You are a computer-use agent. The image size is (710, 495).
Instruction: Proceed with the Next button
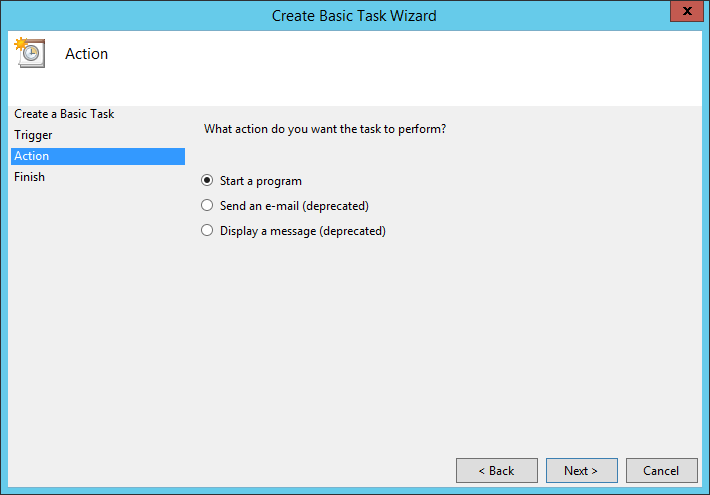[581, 471]
